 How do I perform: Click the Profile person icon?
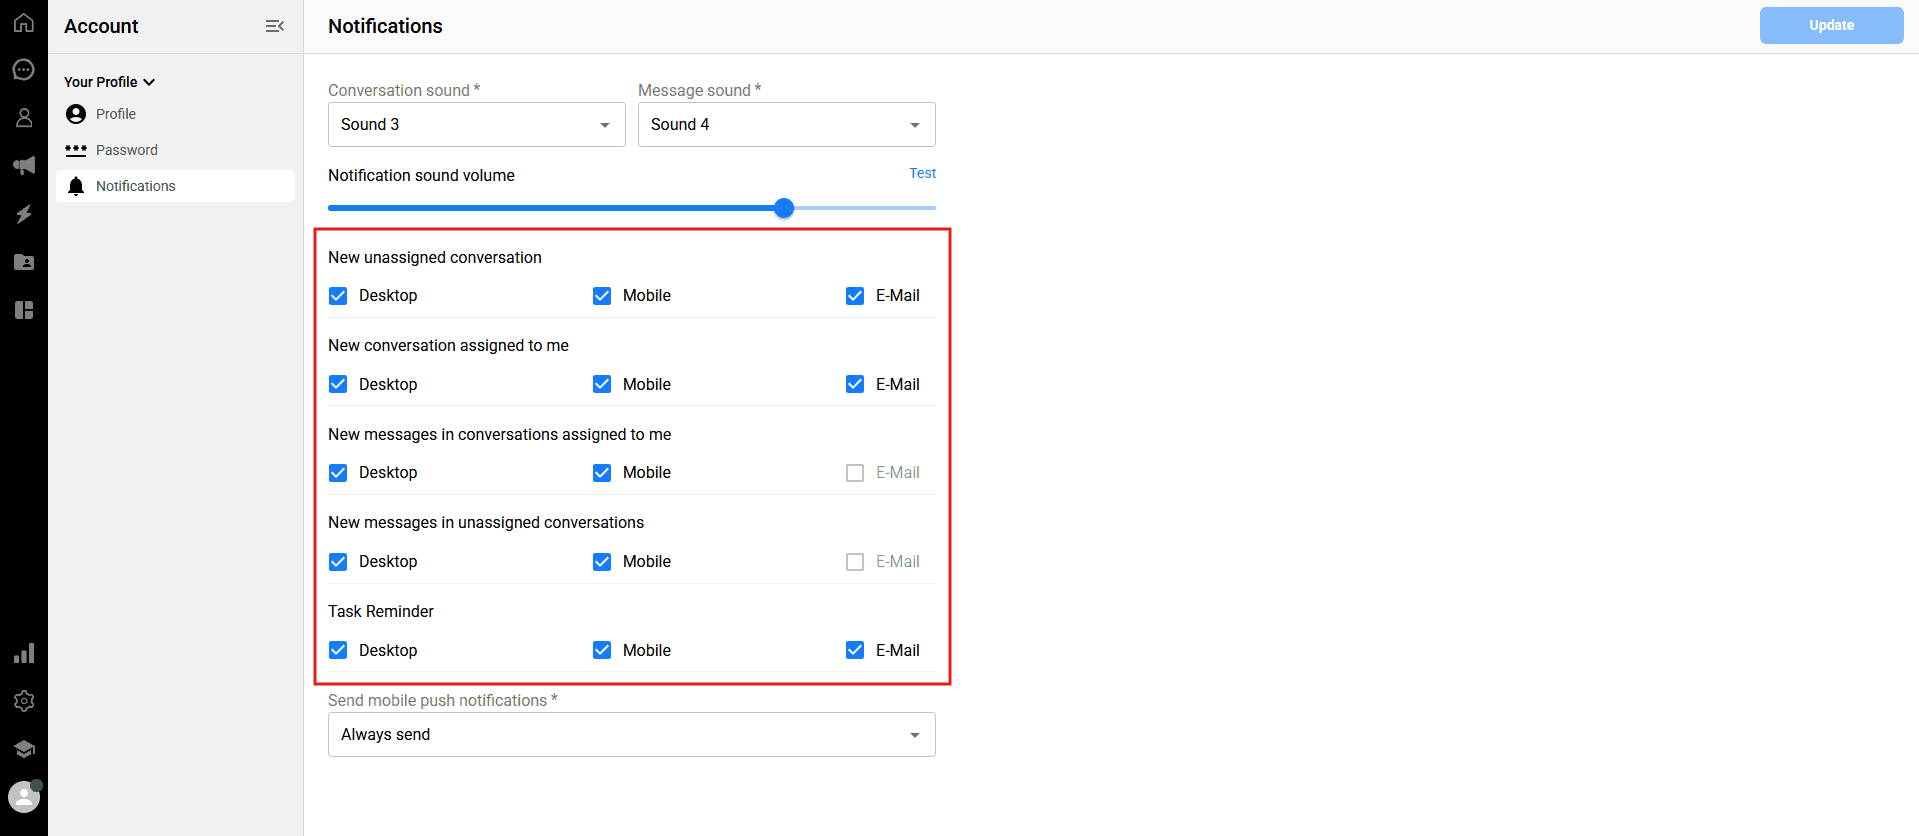coord(76,114)
